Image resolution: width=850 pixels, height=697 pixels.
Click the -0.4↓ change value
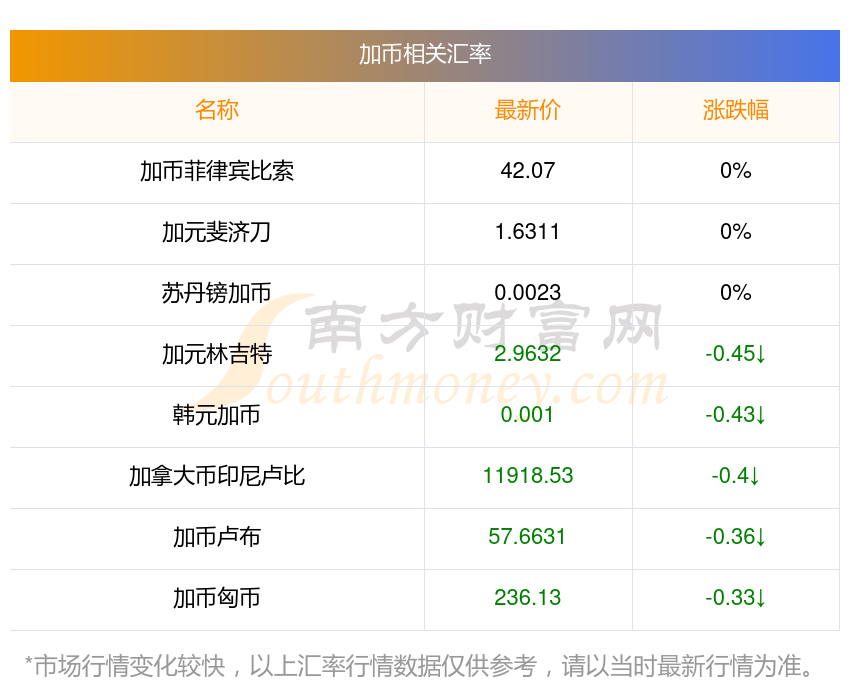[736, 476]
